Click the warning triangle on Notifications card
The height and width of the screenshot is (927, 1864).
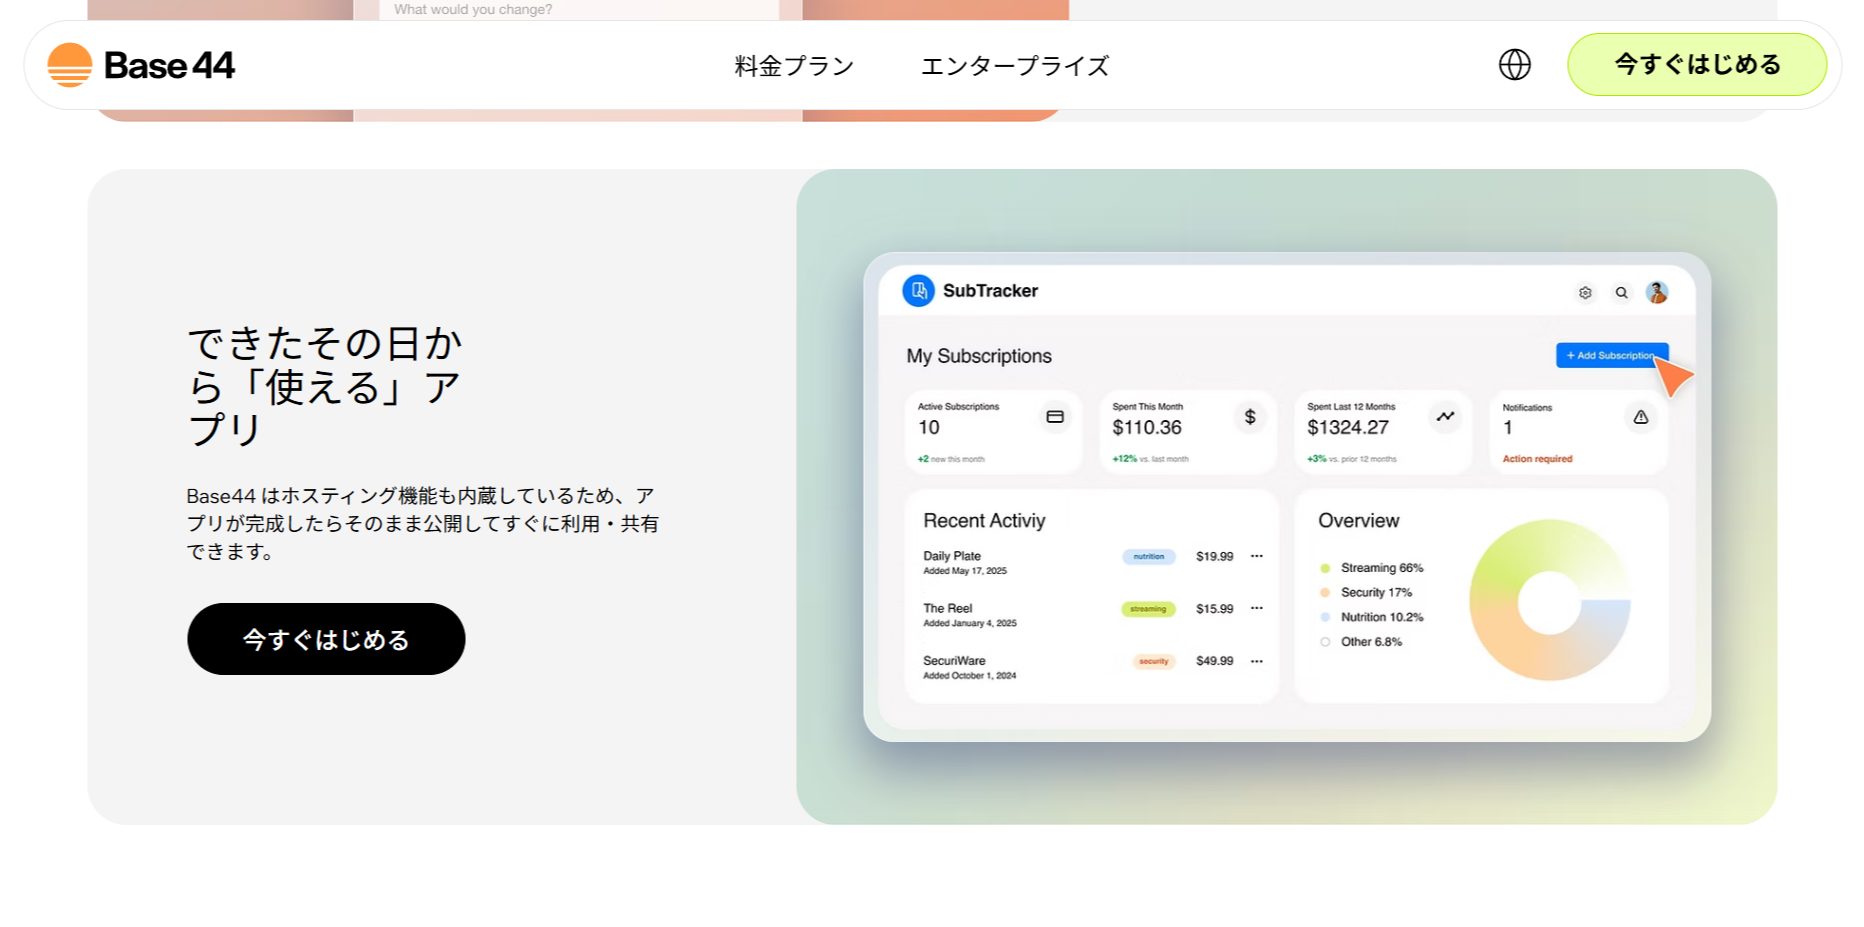coord(1639,417)
